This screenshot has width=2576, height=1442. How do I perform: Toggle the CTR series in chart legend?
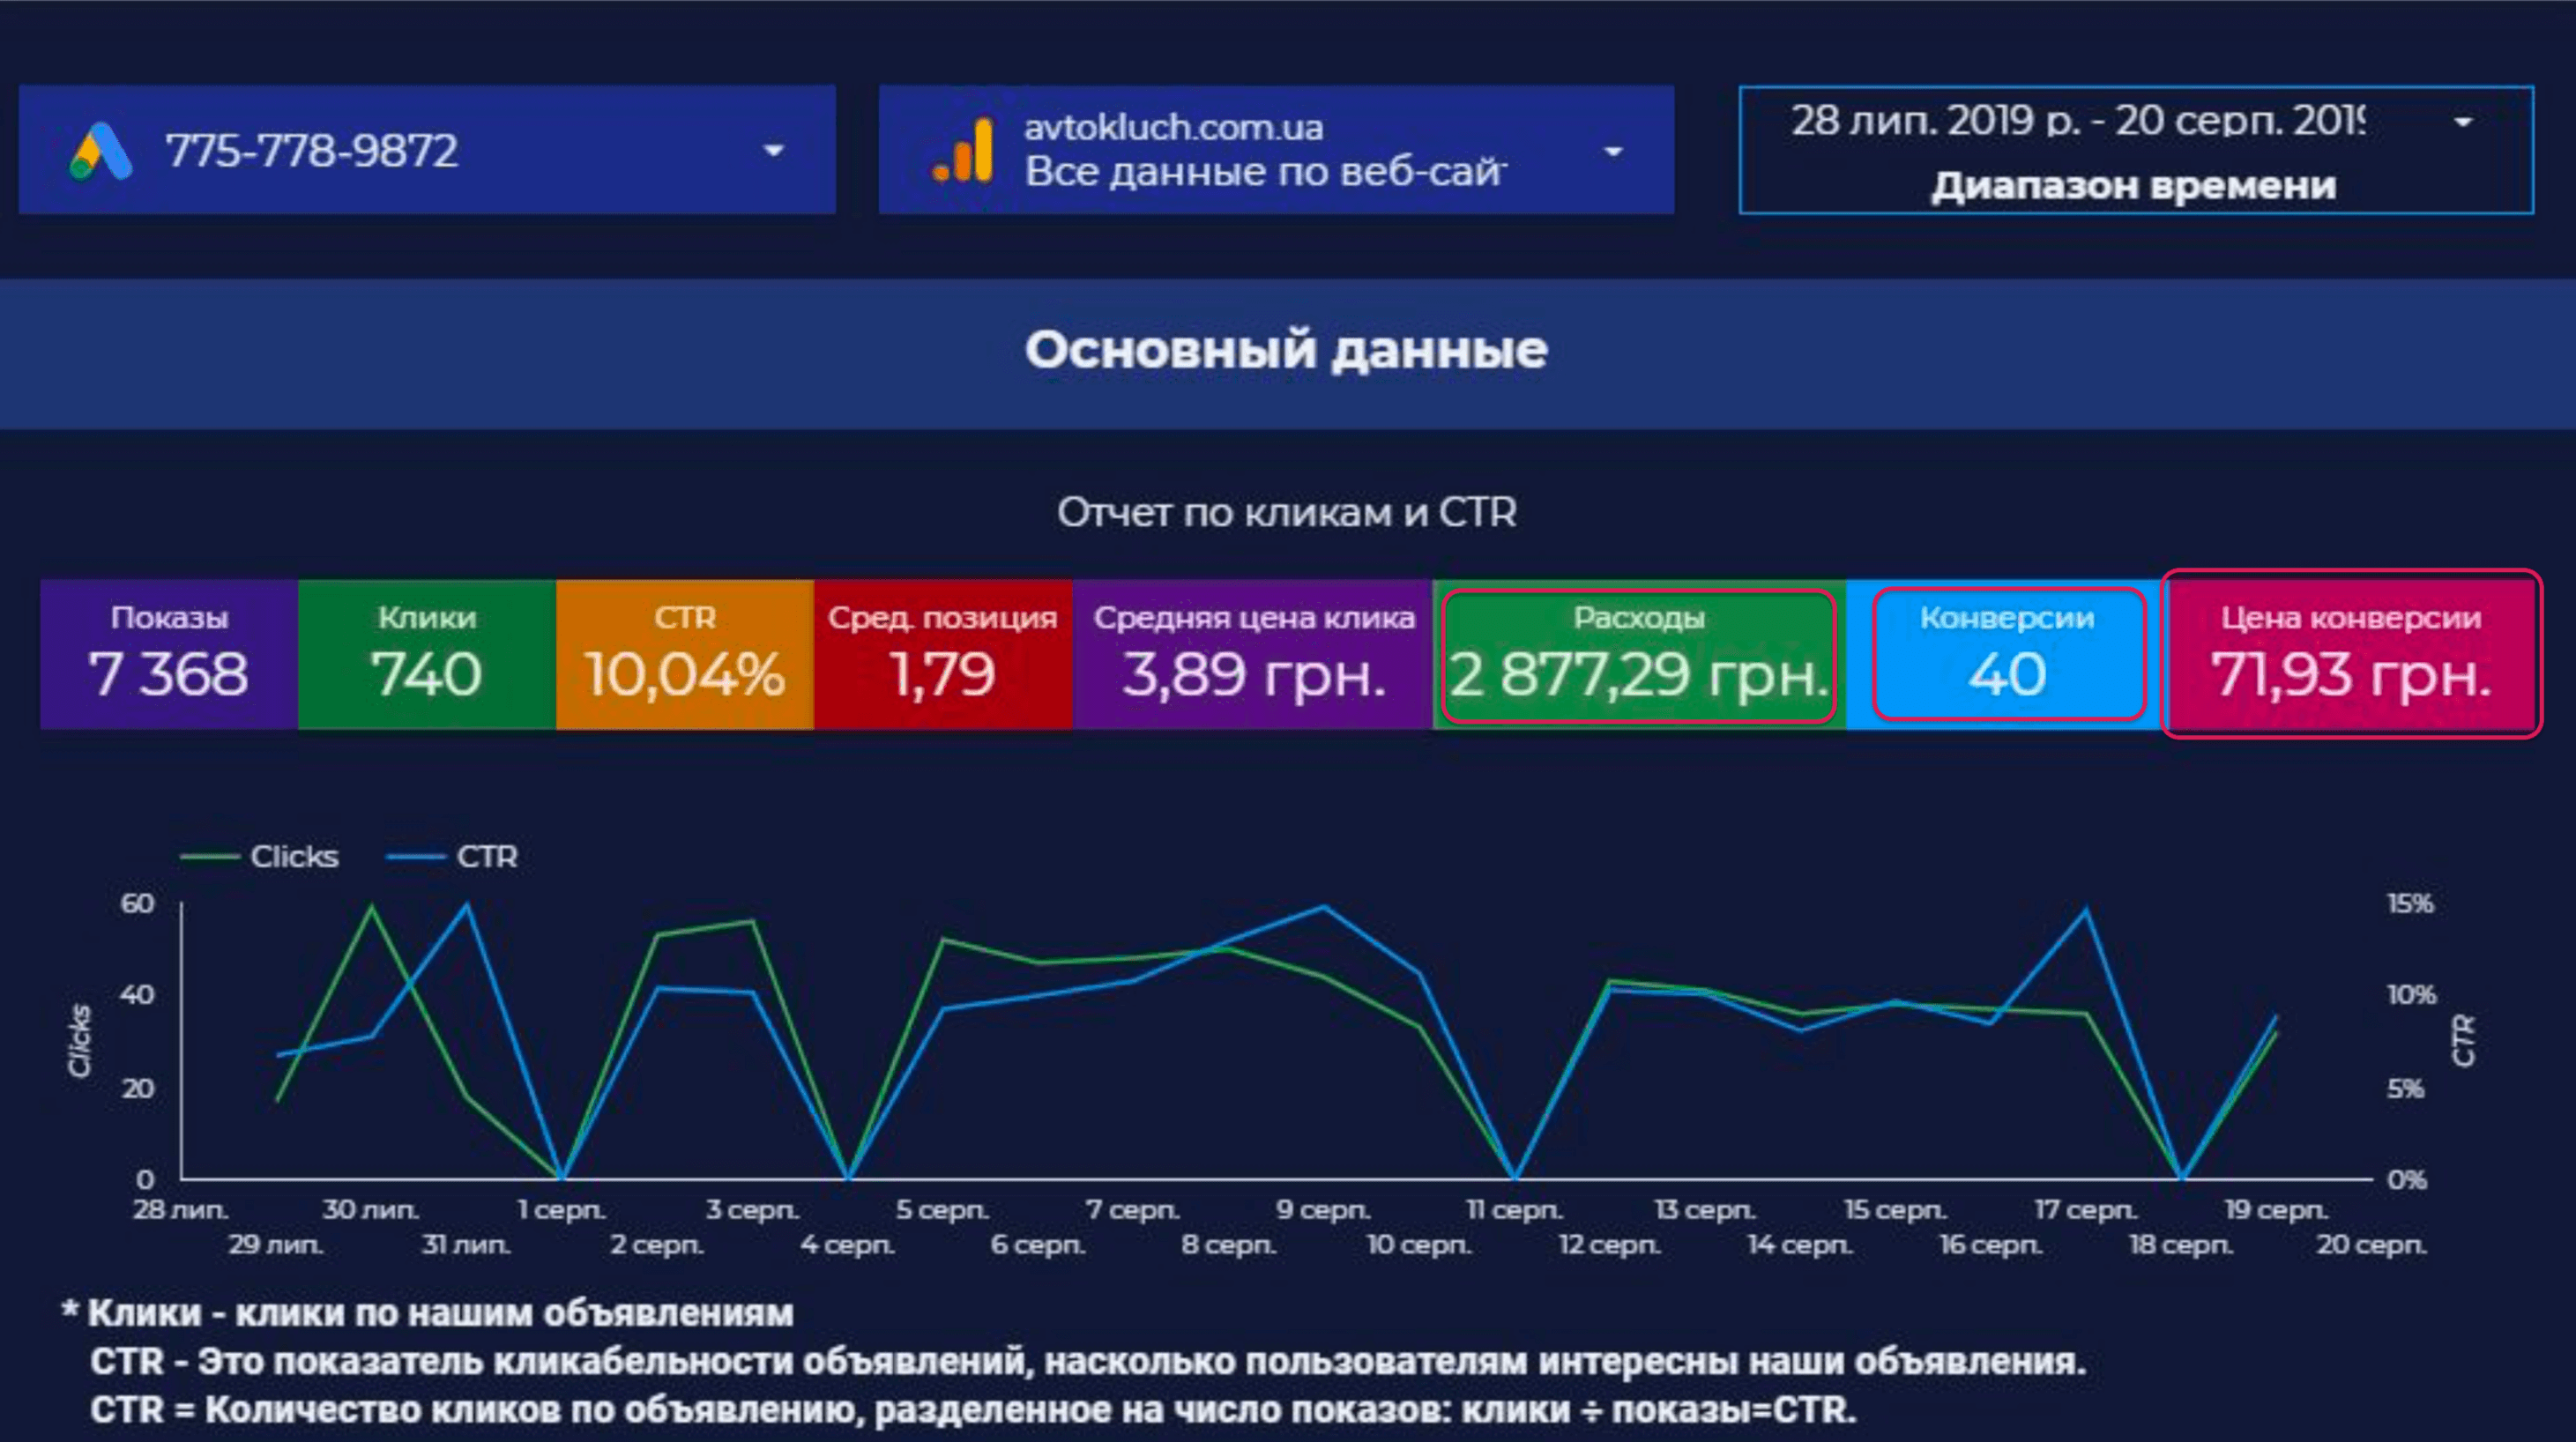(486, 857)
